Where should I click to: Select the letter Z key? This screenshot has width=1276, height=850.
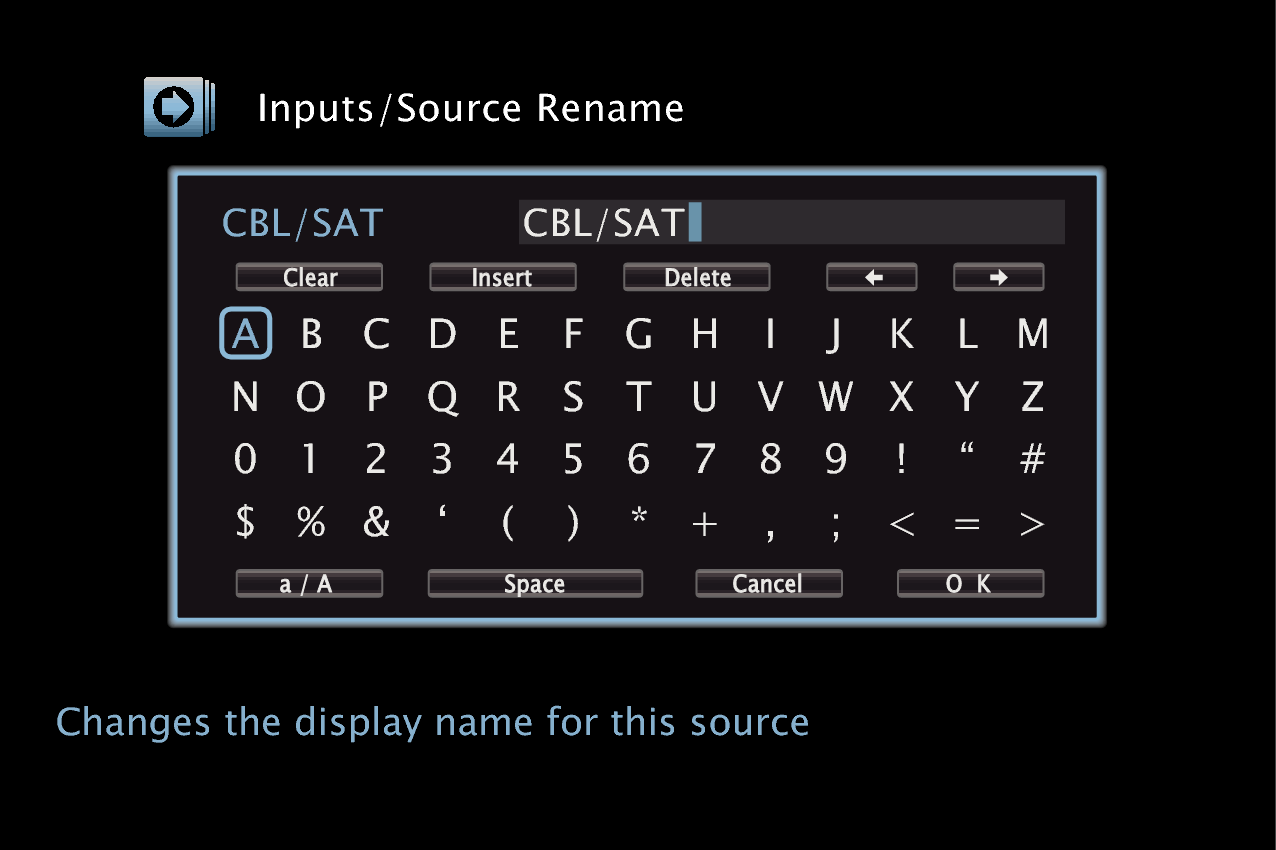1032,397
